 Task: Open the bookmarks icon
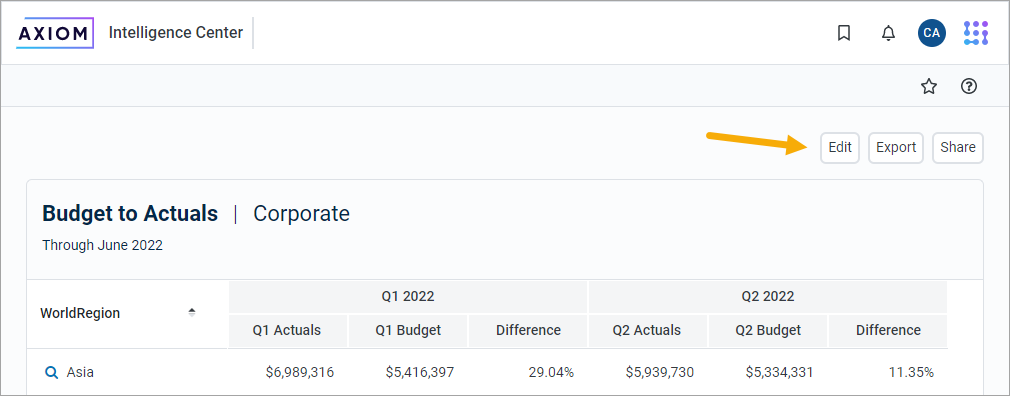(844, 33)
